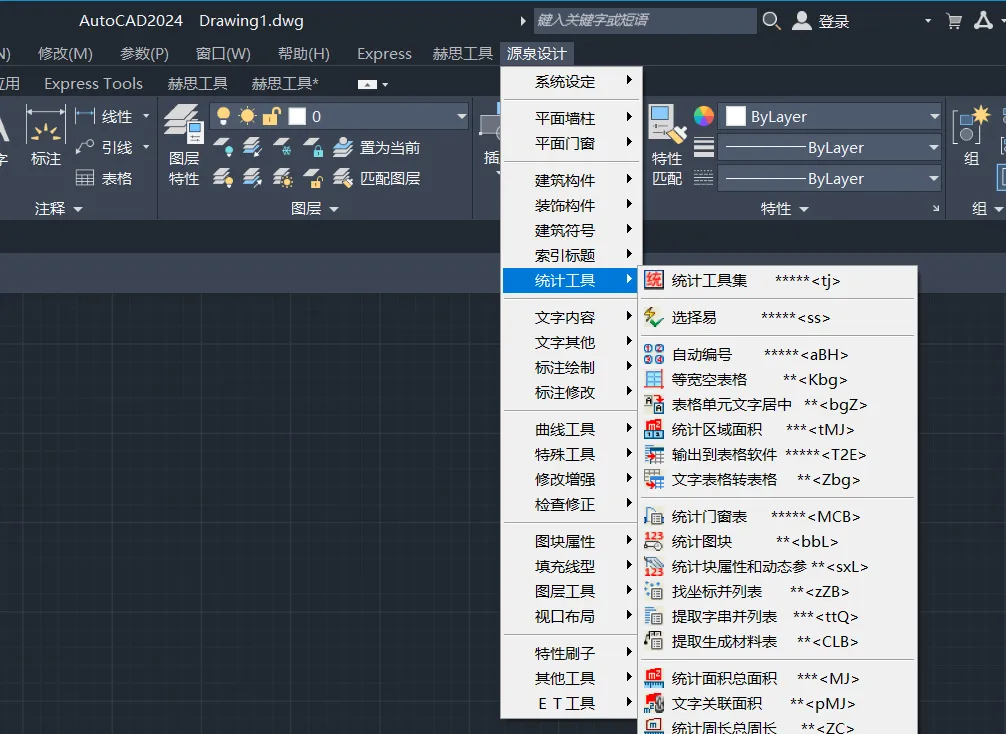Viewport: 1006px width, 734px height.
Task: Choose 输出到表格软件 export icon
Action: [653, 454]
